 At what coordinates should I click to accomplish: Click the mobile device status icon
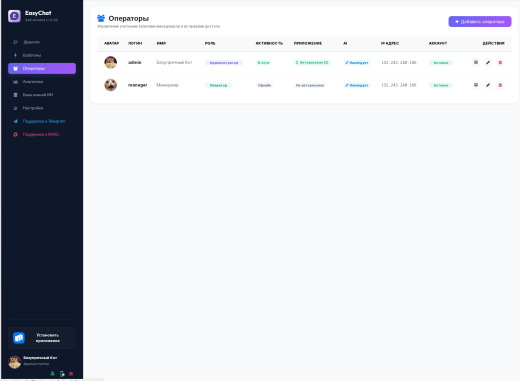pyautogui.click(x=62, y=374)
